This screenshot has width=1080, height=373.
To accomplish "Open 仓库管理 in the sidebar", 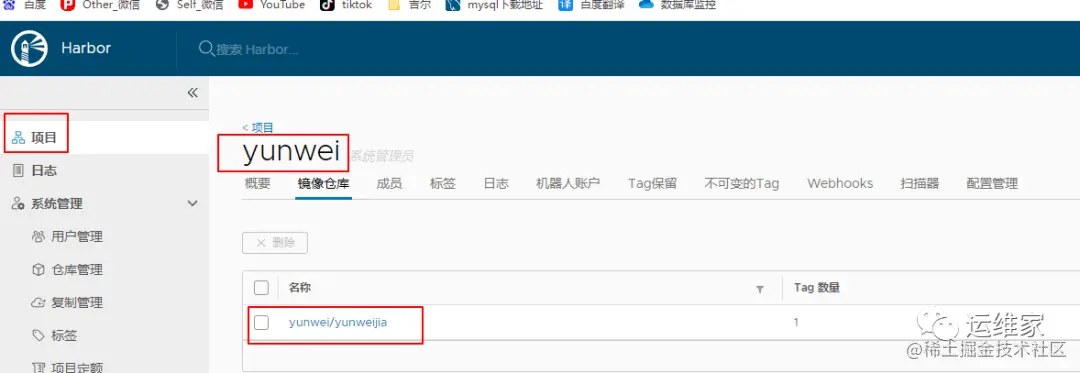I will [77, 270].
